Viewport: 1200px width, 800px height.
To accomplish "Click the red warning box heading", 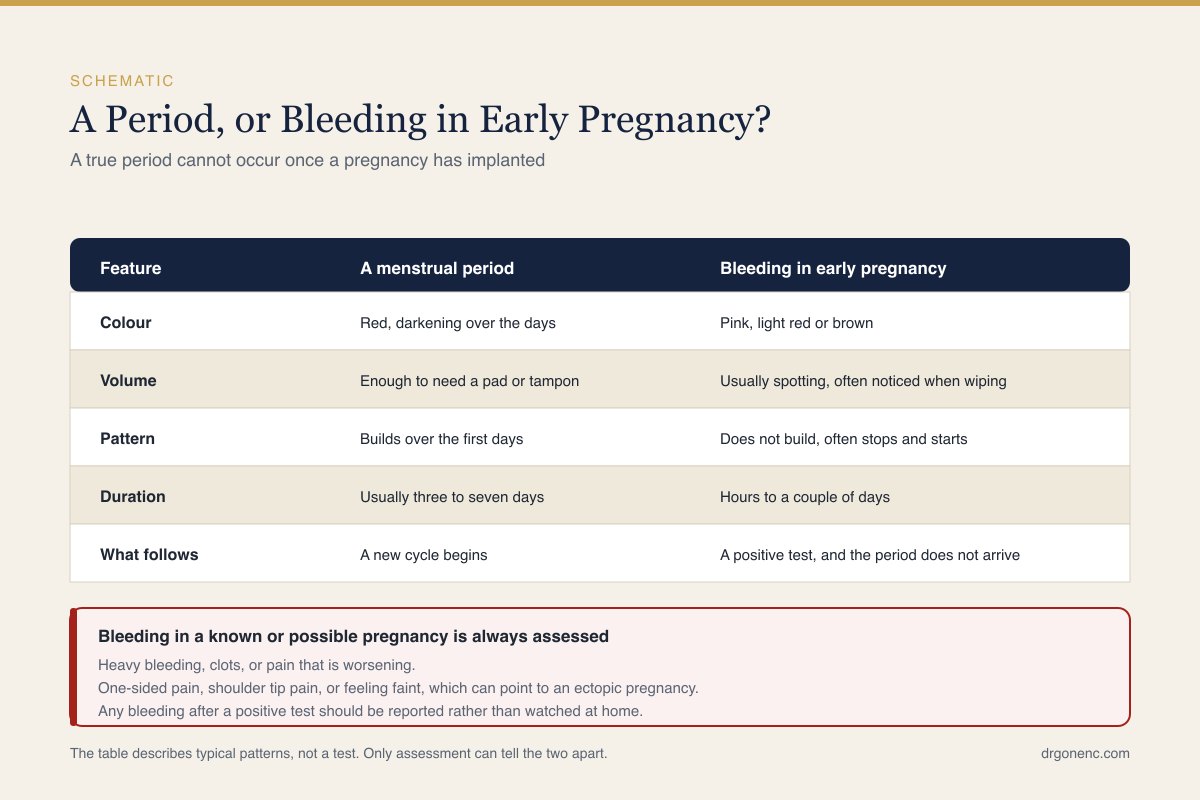I will pos(354,636).
